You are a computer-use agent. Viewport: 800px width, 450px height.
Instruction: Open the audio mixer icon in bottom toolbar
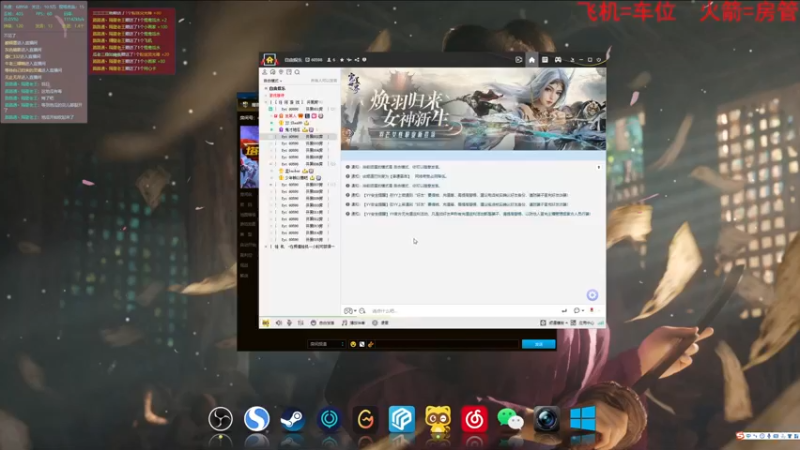pyautogui.click(x=301, y=323)
